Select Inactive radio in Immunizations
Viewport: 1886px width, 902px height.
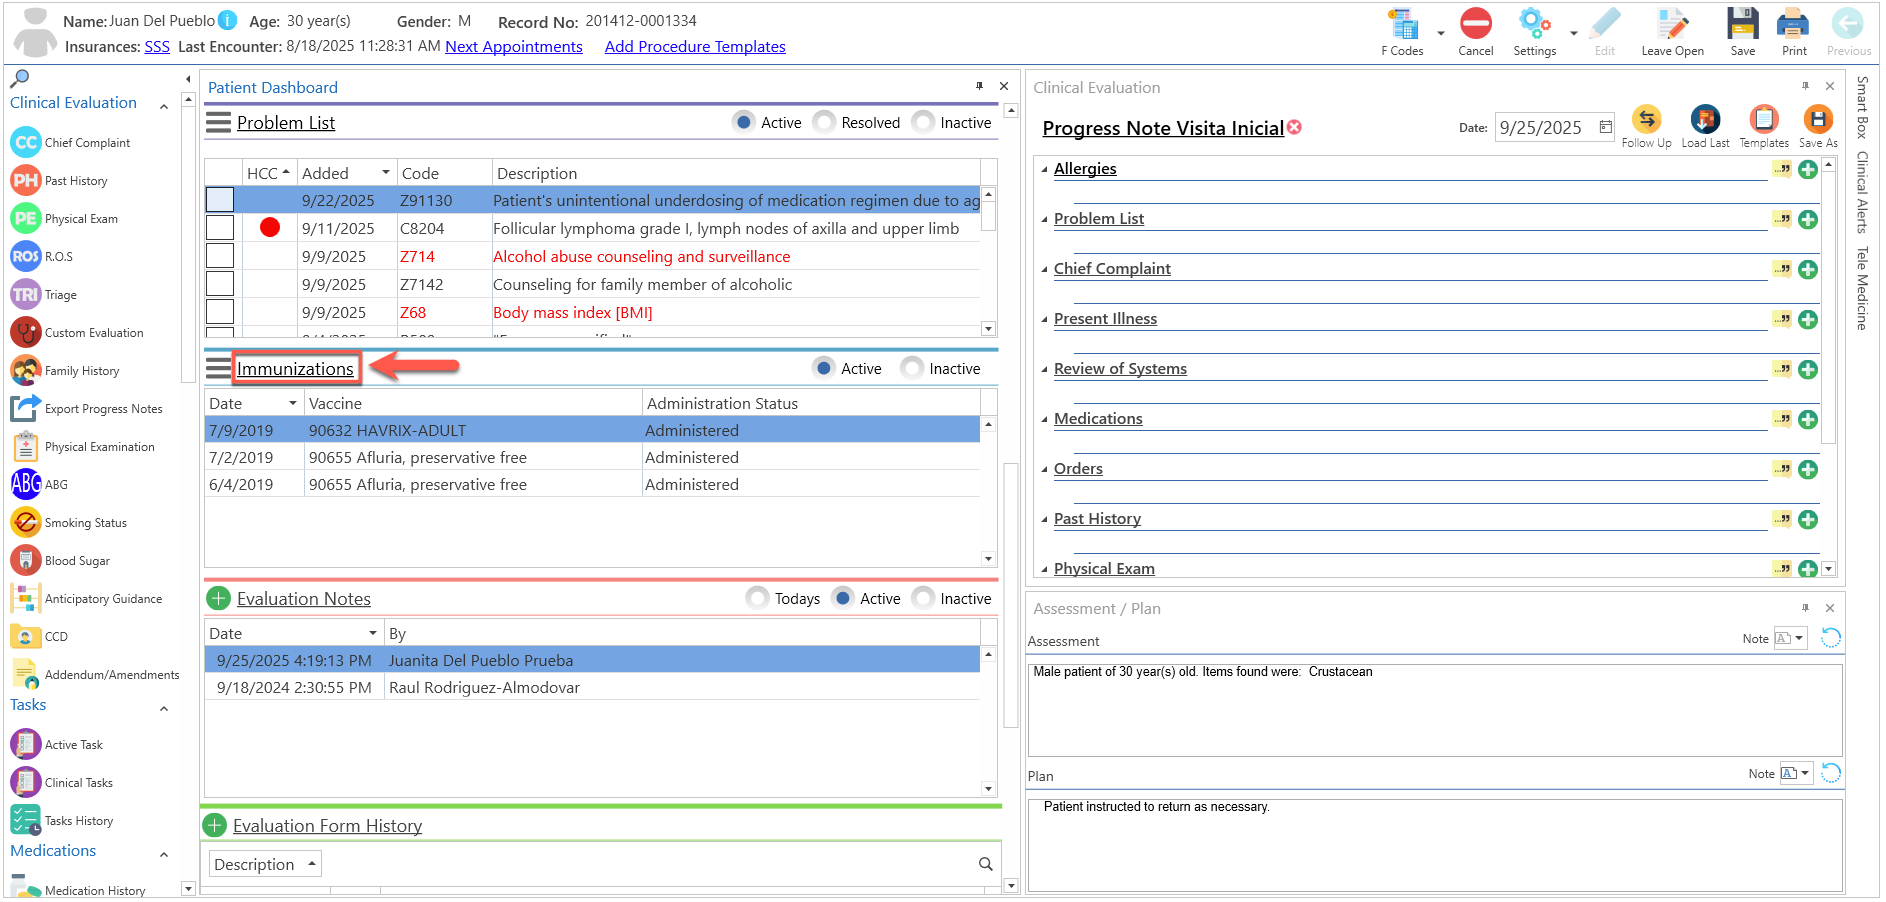tap(911, 368)
